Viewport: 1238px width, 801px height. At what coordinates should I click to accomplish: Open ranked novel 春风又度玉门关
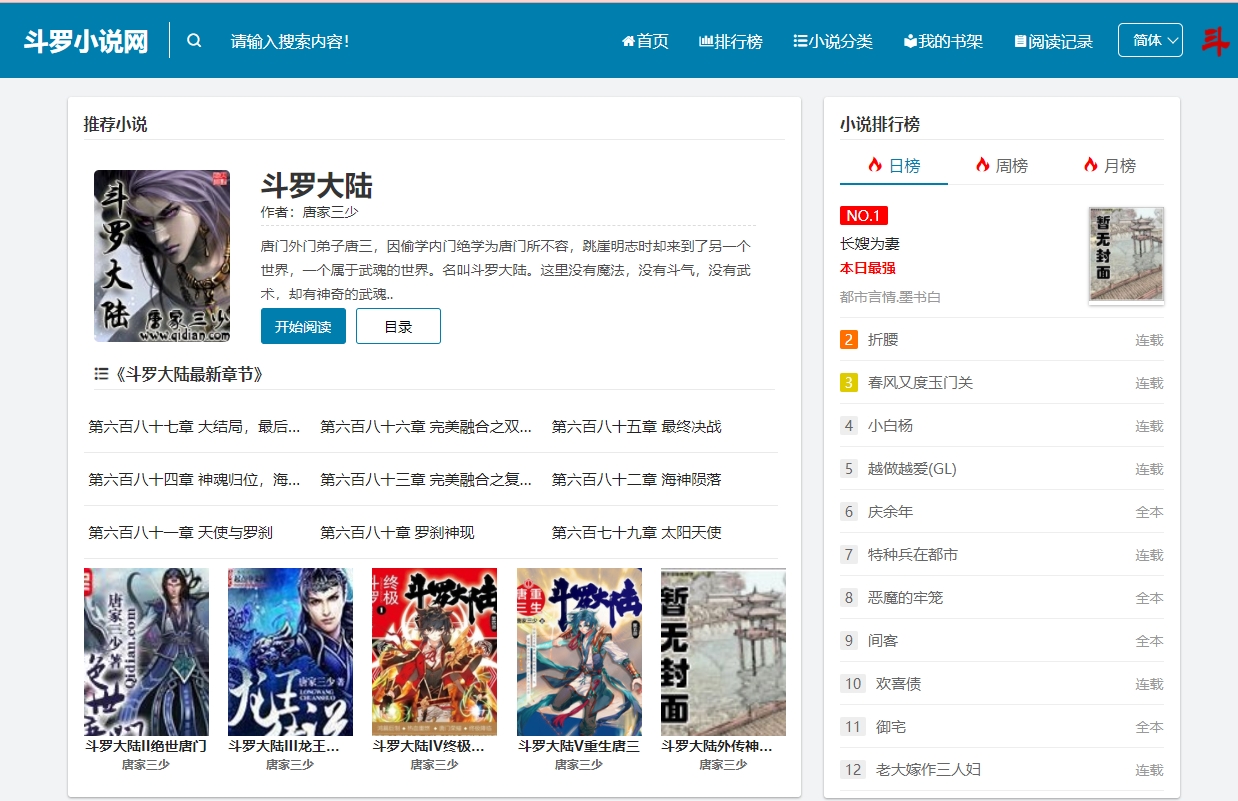pyautogui.click(x=920, y=382)
